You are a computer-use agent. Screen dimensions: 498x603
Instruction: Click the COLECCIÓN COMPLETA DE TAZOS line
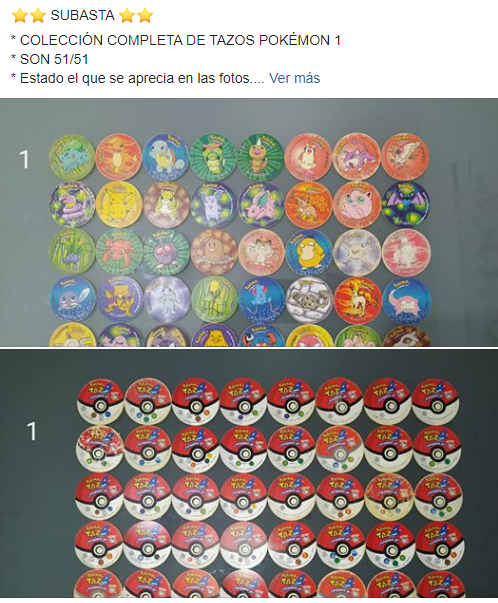[176, 40]
